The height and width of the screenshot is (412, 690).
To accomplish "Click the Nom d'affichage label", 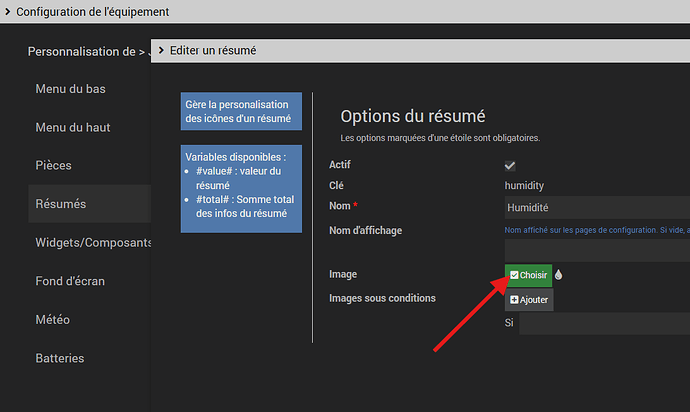I will 366,230.
